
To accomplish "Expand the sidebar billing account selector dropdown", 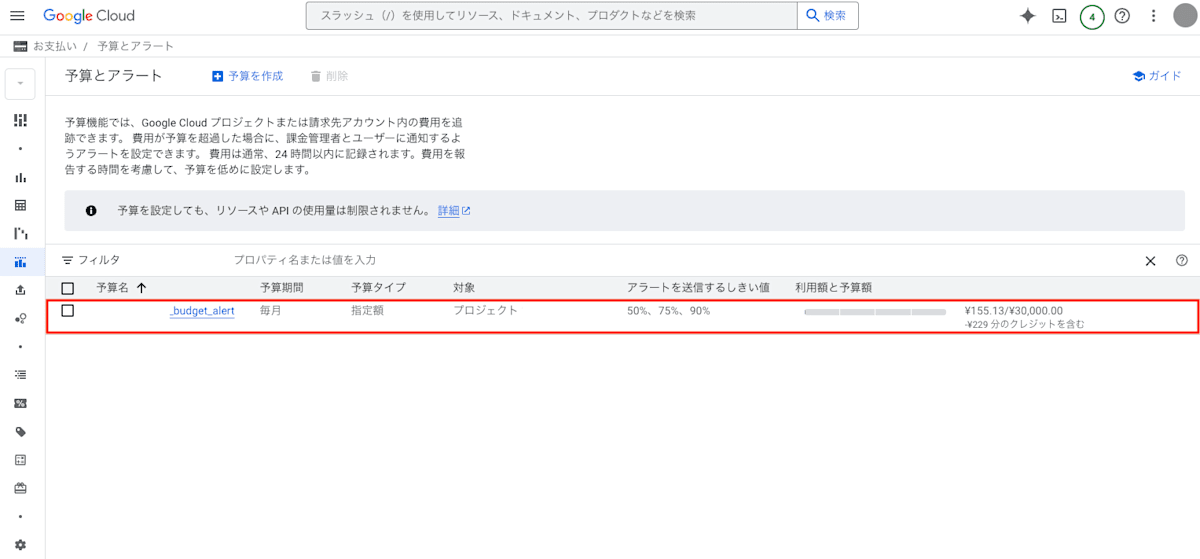I will tap(20, 84).
